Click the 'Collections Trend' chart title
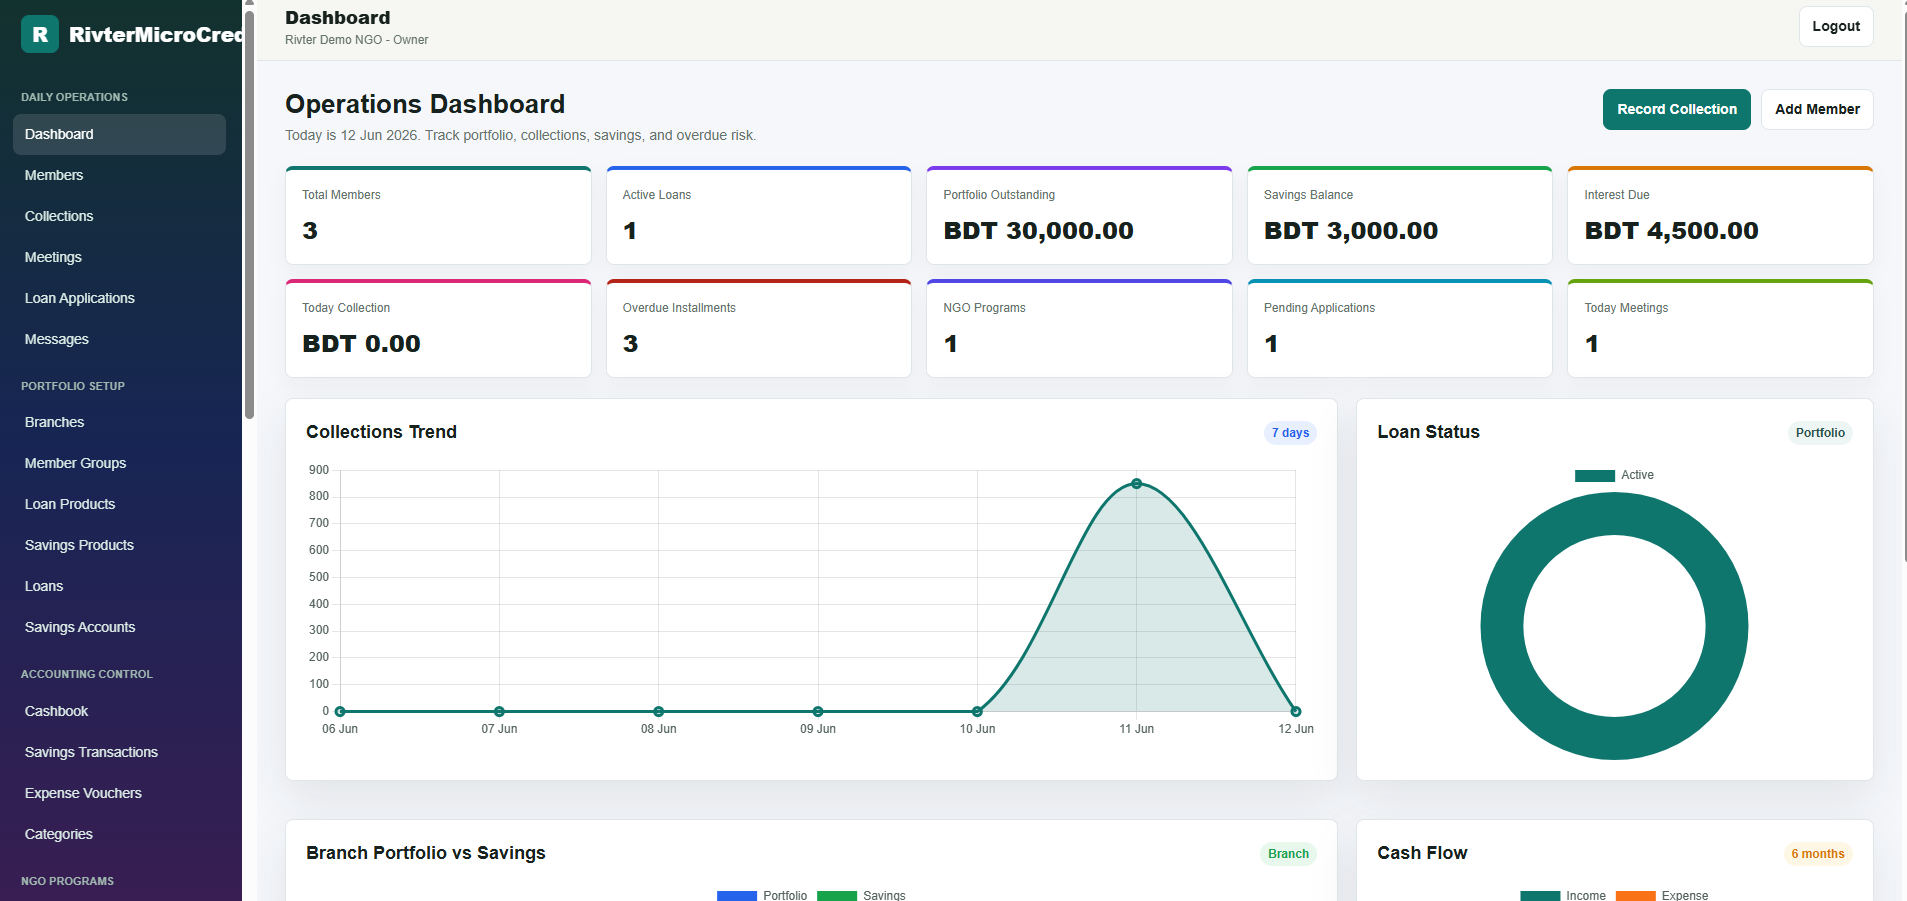1907x901 pixels. tap(381, 432)
